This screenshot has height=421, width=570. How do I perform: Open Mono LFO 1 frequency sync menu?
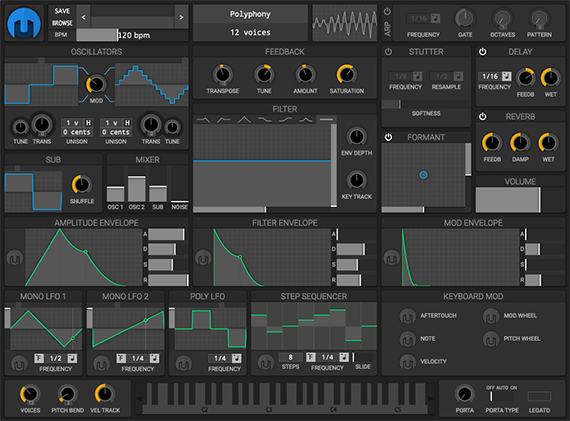click(x=72, y=358)
